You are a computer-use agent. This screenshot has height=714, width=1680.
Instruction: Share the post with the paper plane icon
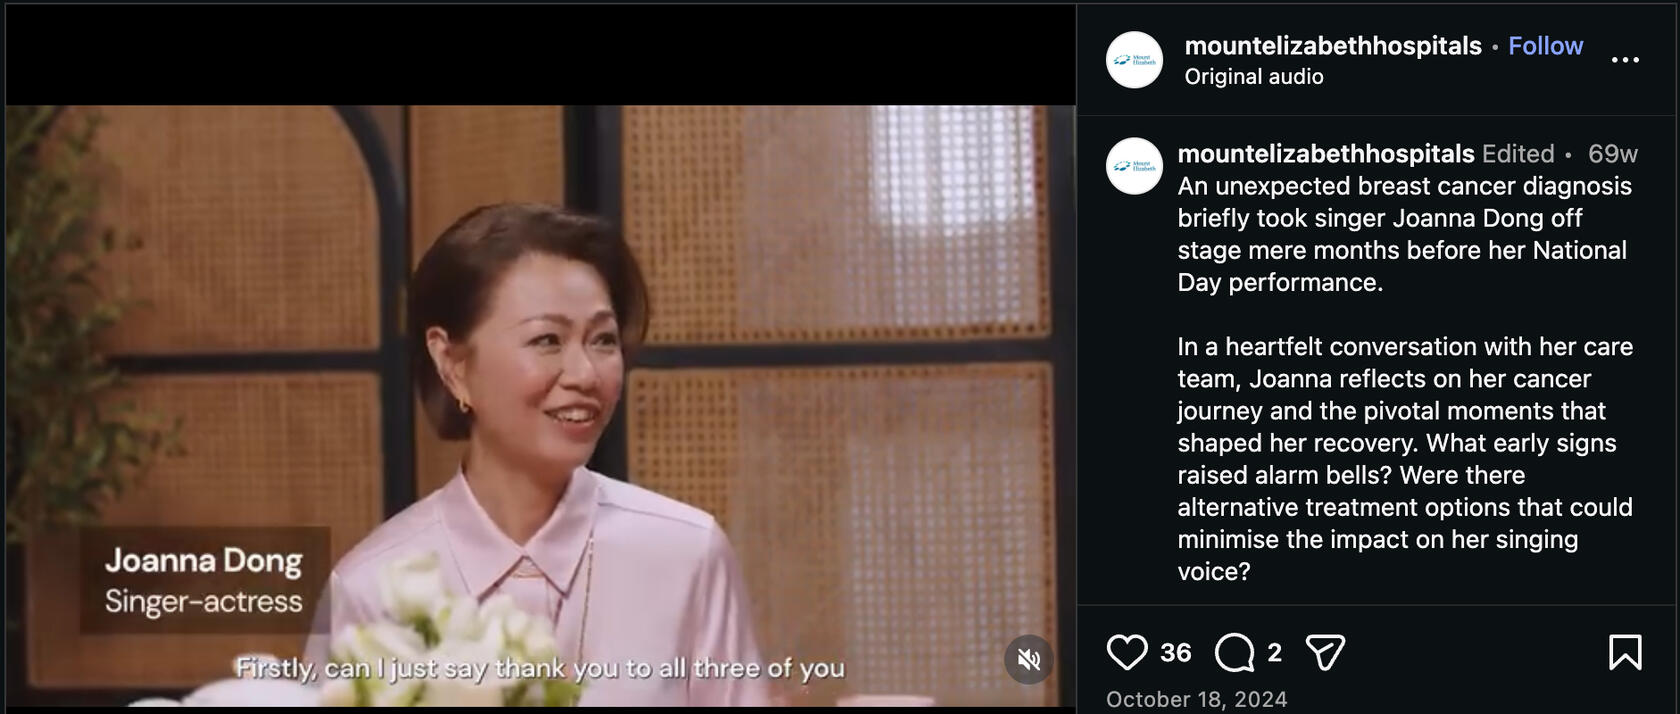[1325, 653]
